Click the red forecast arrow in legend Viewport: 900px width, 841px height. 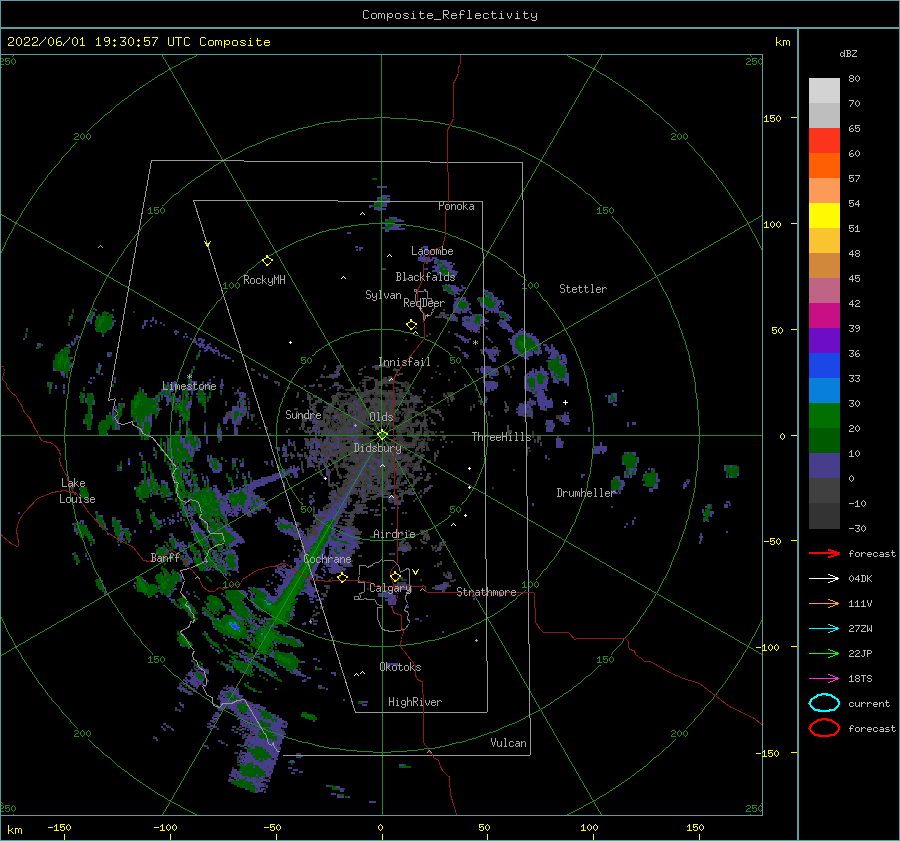824,553
